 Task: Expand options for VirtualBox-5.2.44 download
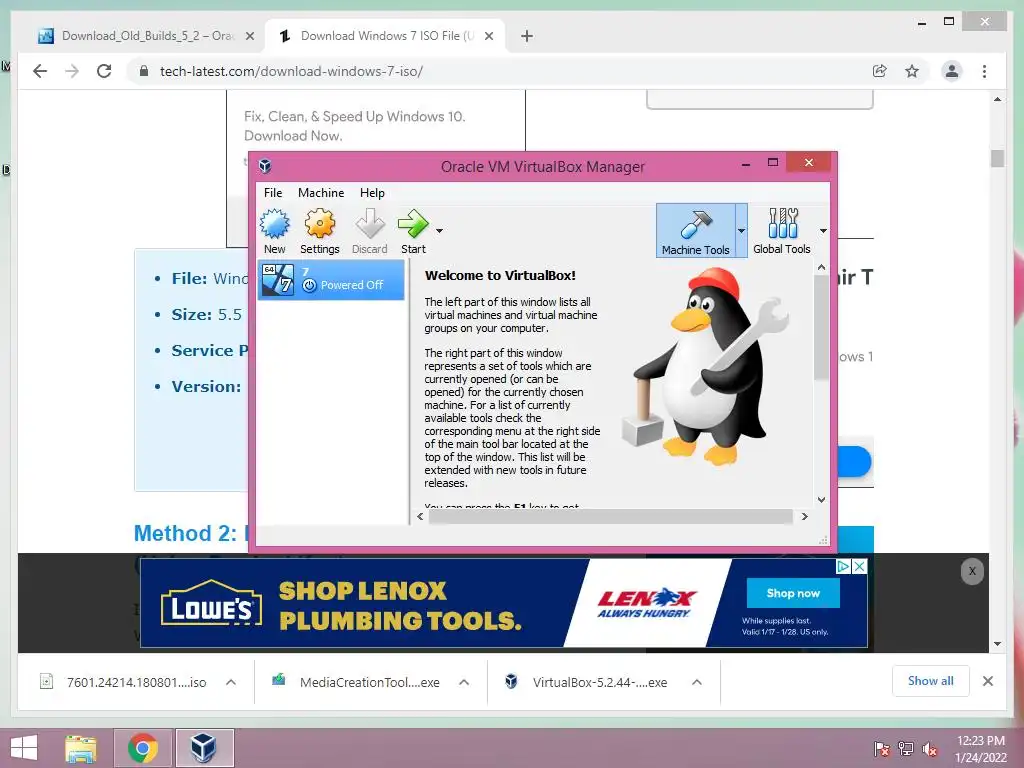[697, 682]
